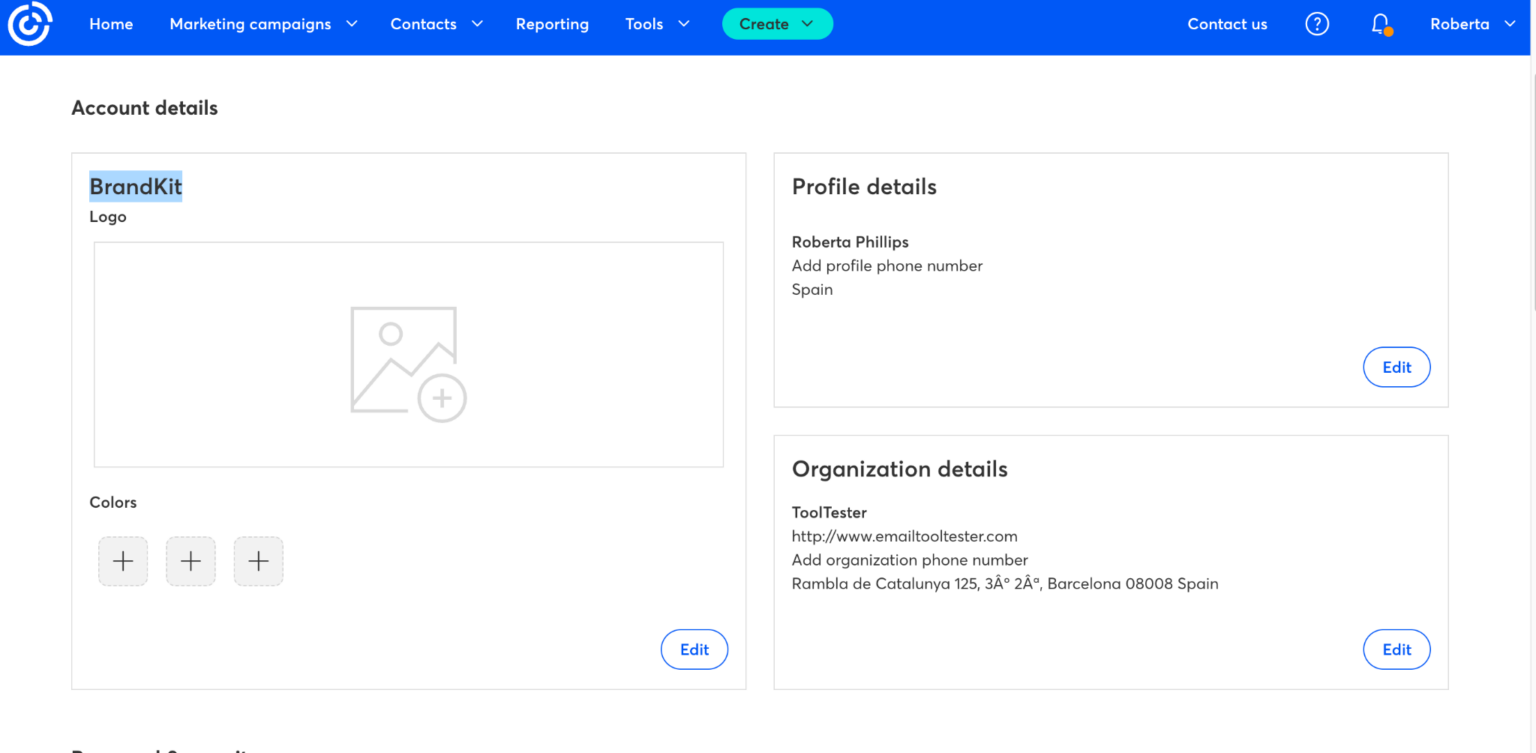The image size is (1536, 753).
Task: Open the emailtooltester.com website link
Action: [x=904, y=536]
